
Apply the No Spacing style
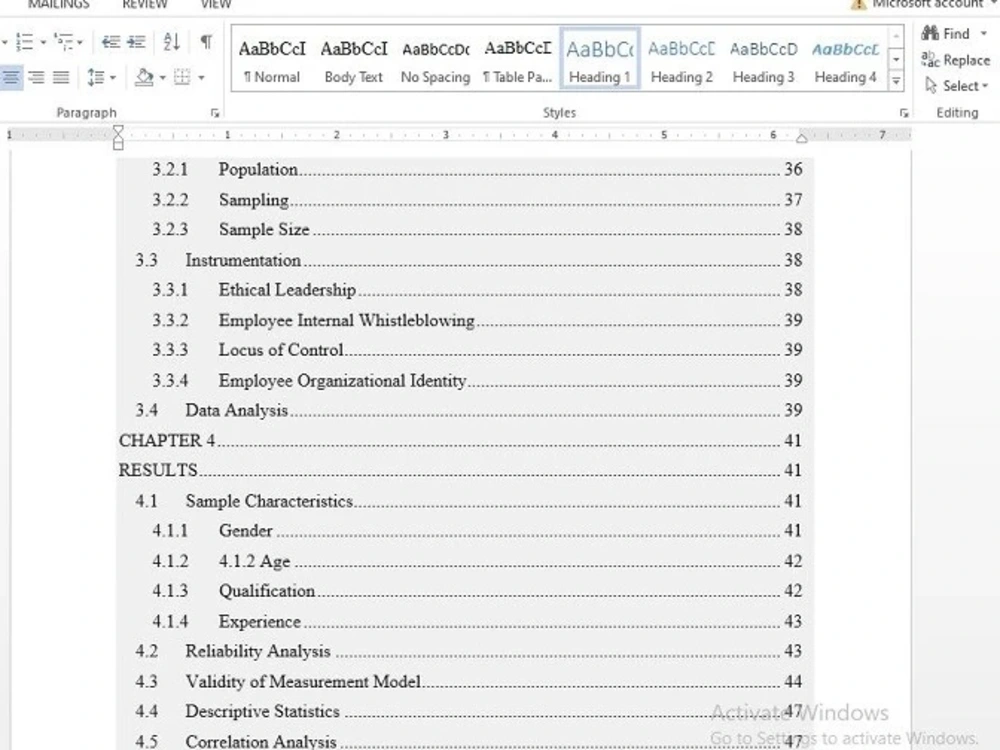coord(435,60)
